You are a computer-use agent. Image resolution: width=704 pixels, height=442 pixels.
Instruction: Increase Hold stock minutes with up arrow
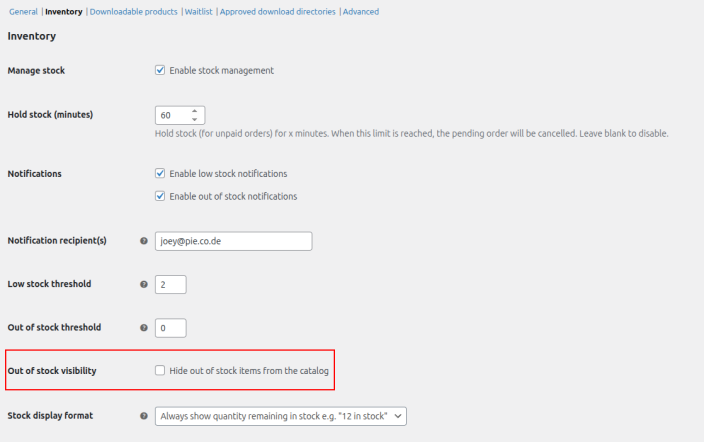click(195, 110)
